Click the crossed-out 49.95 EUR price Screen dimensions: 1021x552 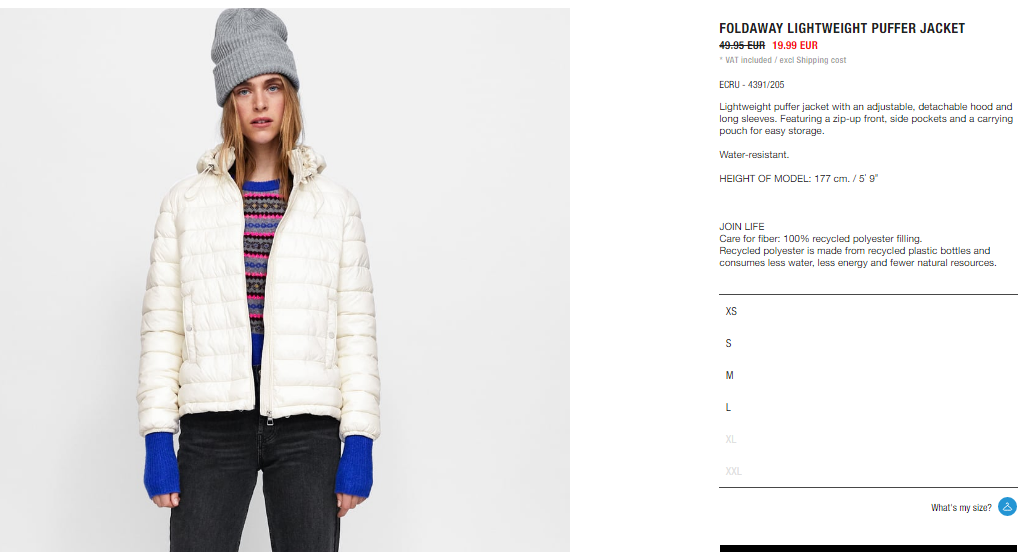coord(742,46)
